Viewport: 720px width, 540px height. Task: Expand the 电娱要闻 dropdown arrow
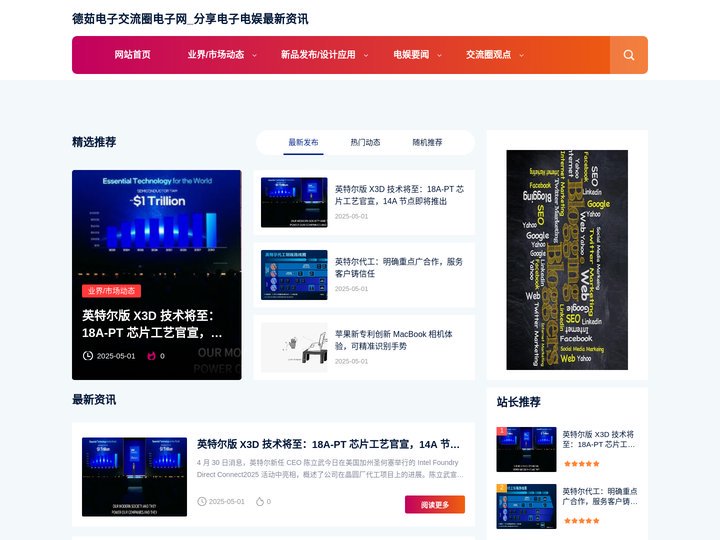point(439,56)
